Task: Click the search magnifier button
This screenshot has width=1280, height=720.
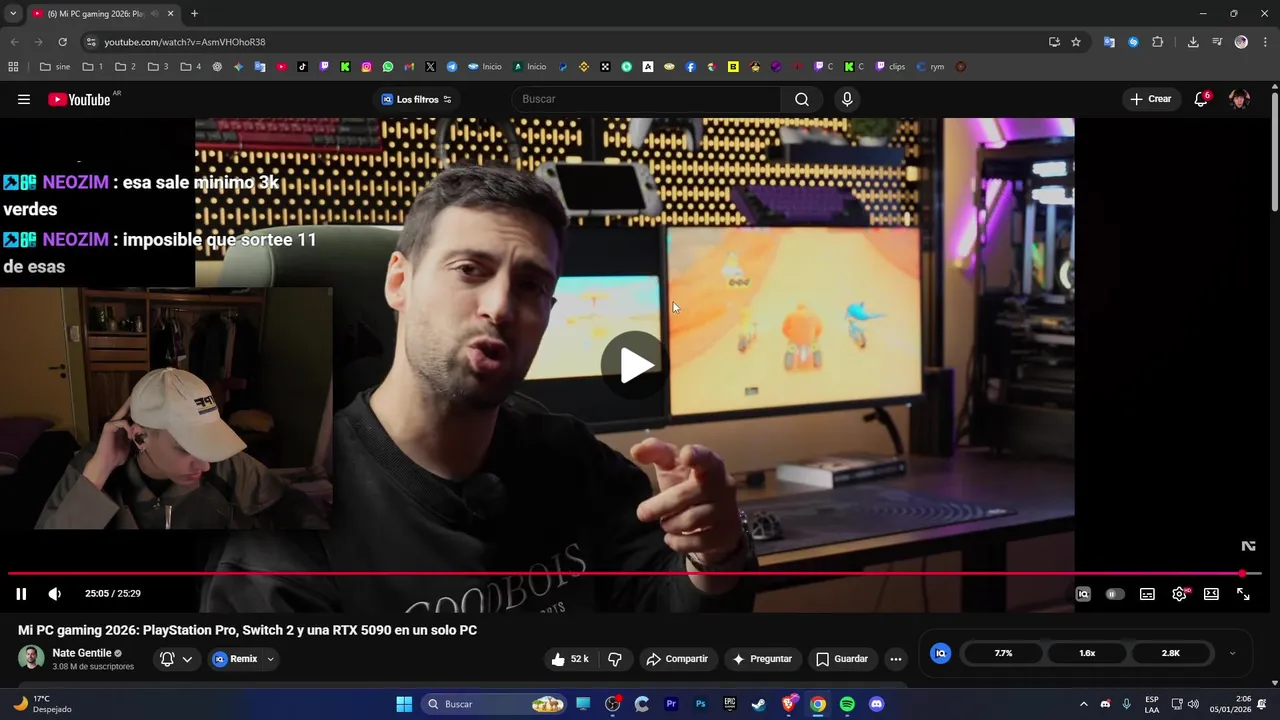Action: (x=802, y=99)
